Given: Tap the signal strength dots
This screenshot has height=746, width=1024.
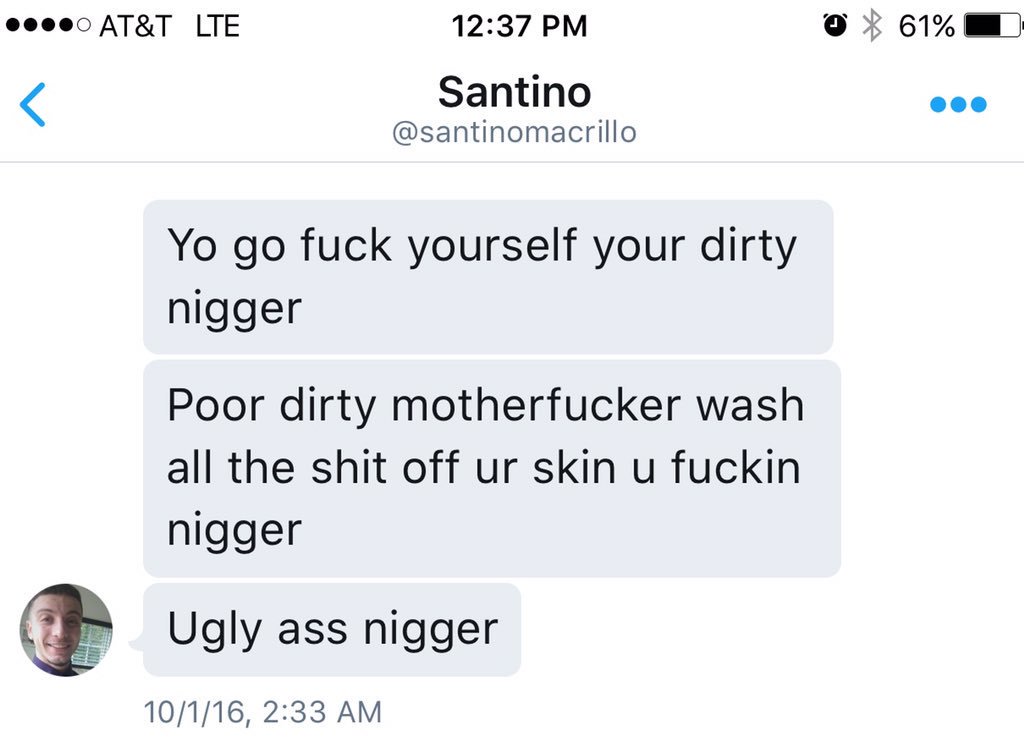Looking at the screenshot, I should pyautogui.click(x=48, y=25).
